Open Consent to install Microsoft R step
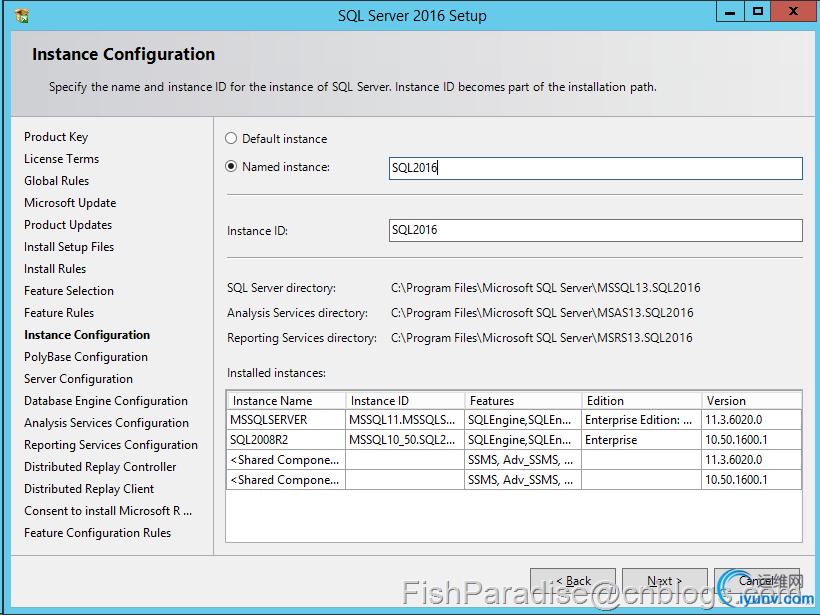 (108, 510)
